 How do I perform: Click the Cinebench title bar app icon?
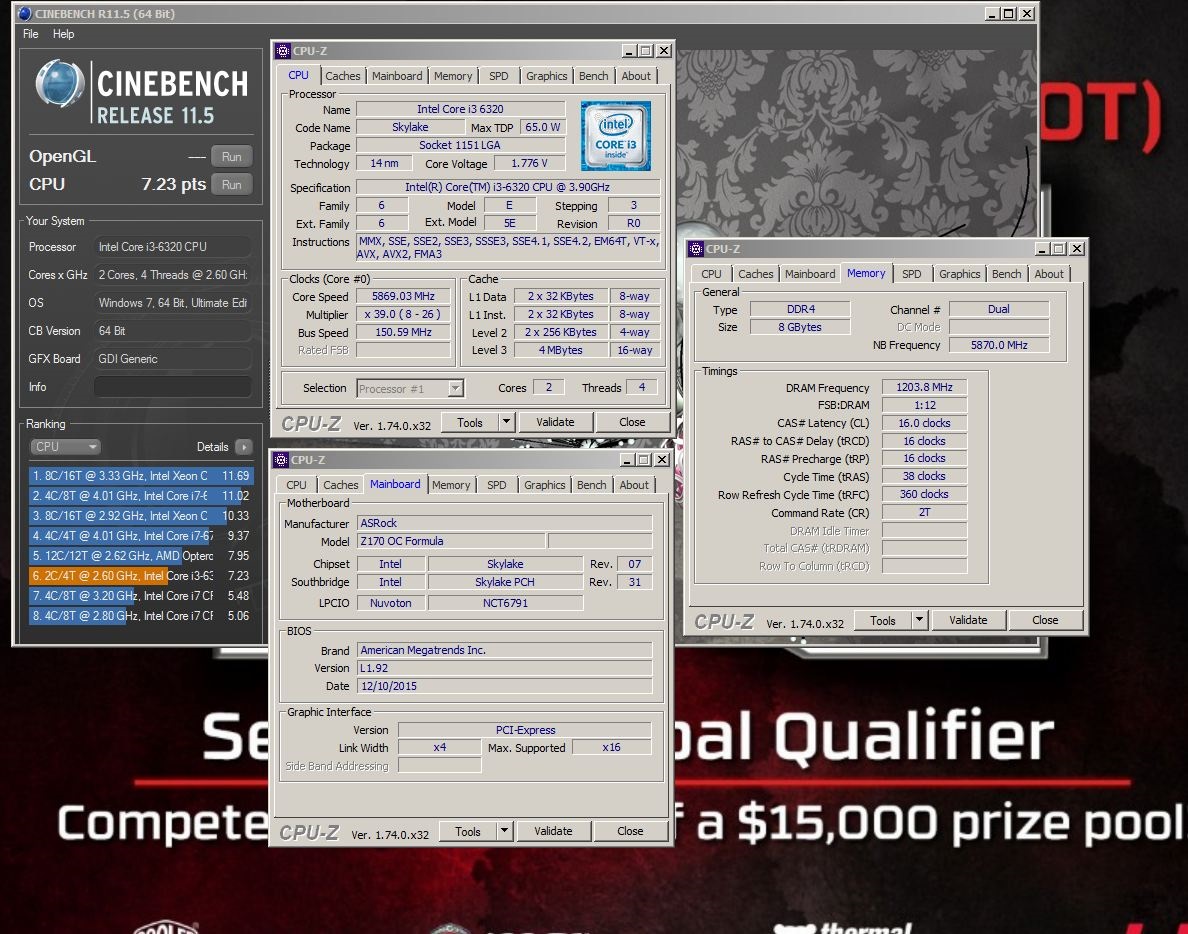tap(24, 14)
